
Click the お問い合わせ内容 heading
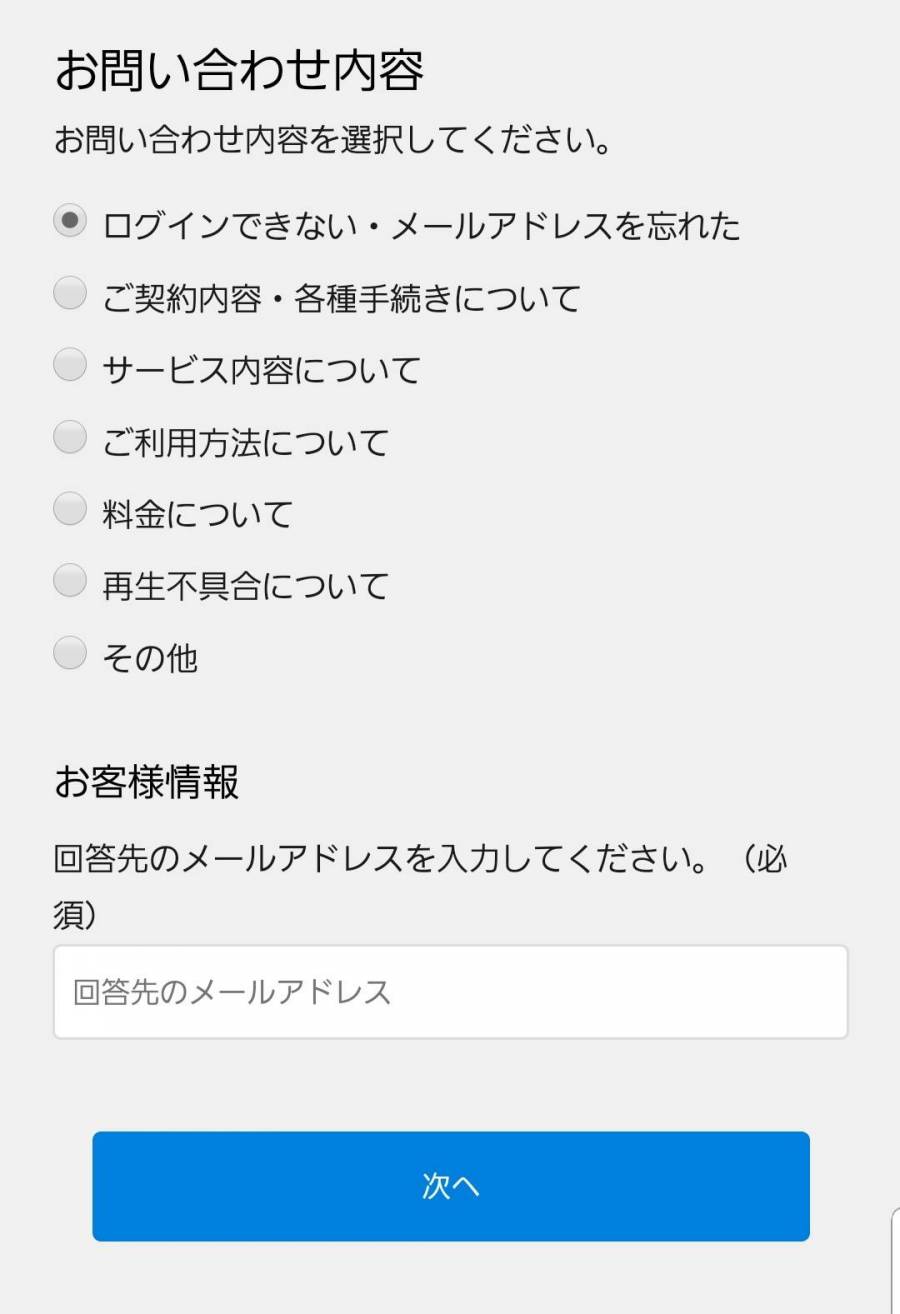[x=239, y=71]
